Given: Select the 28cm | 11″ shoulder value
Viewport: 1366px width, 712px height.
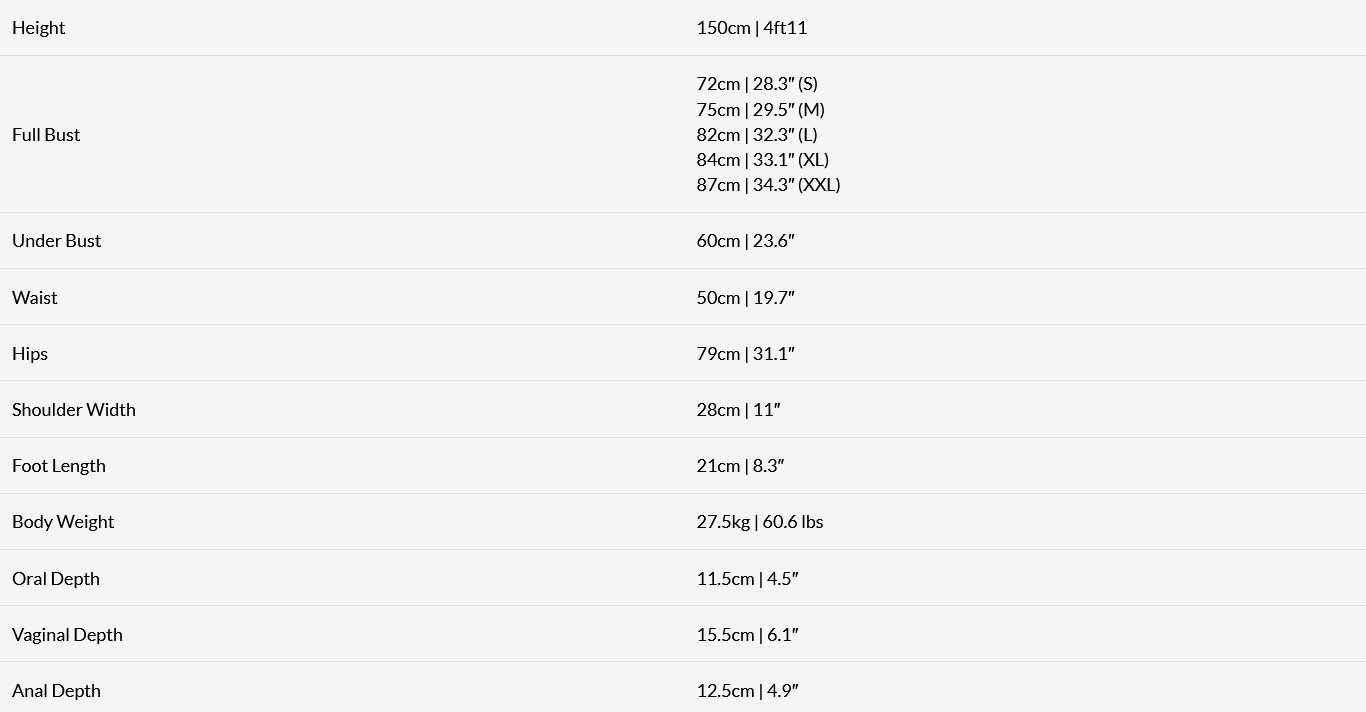Looking at the screenshot, I should coord(738,410).
